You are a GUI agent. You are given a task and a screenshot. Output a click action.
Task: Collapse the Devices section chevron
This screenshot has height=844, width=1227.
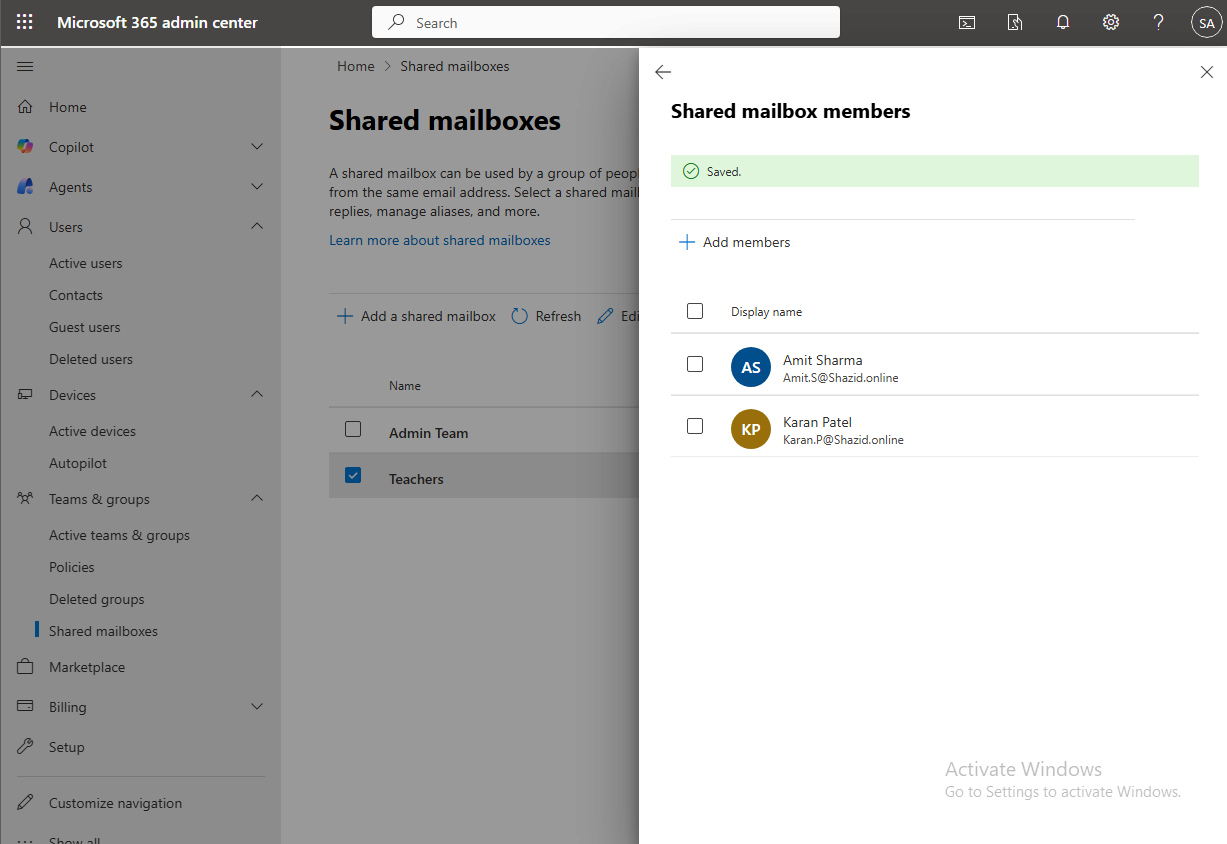[x=257, y=395]
